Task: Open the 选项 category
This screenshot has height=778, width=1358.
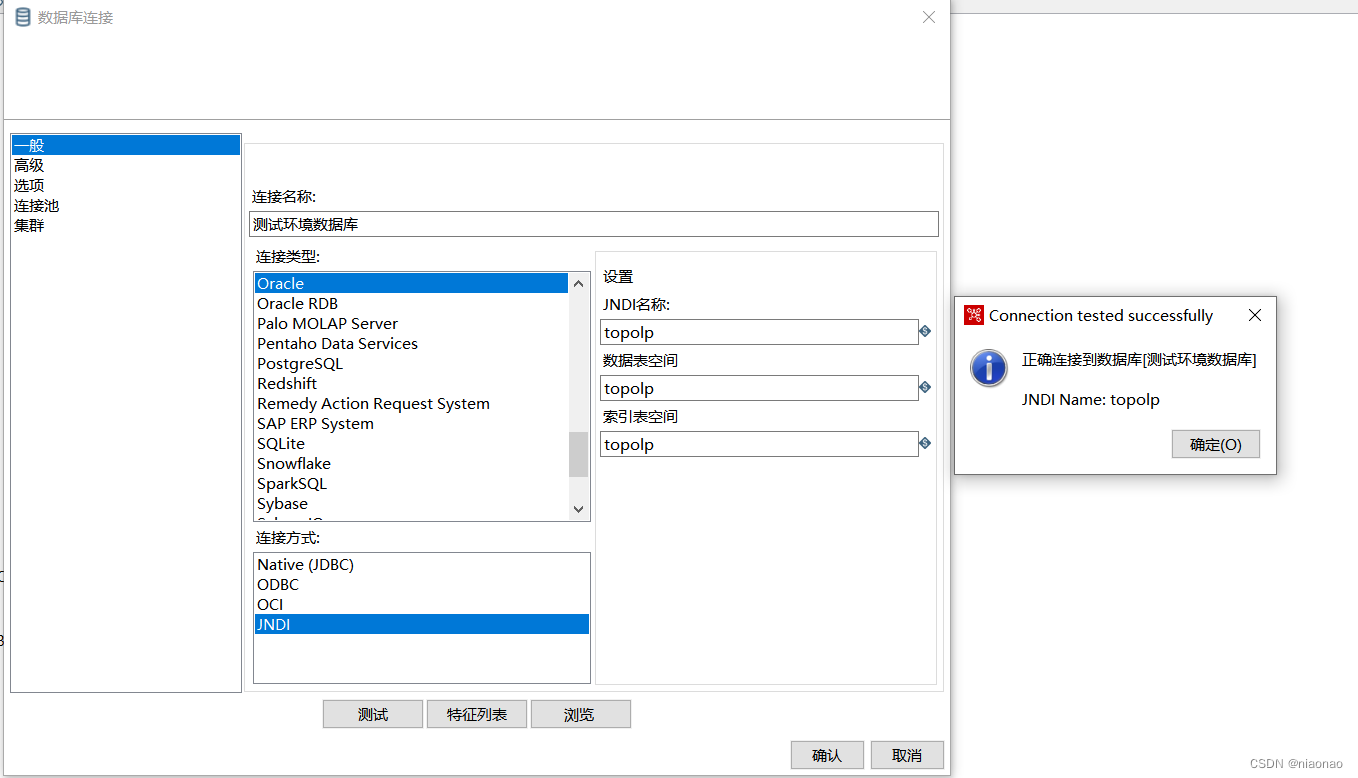Action: (126, 185)
